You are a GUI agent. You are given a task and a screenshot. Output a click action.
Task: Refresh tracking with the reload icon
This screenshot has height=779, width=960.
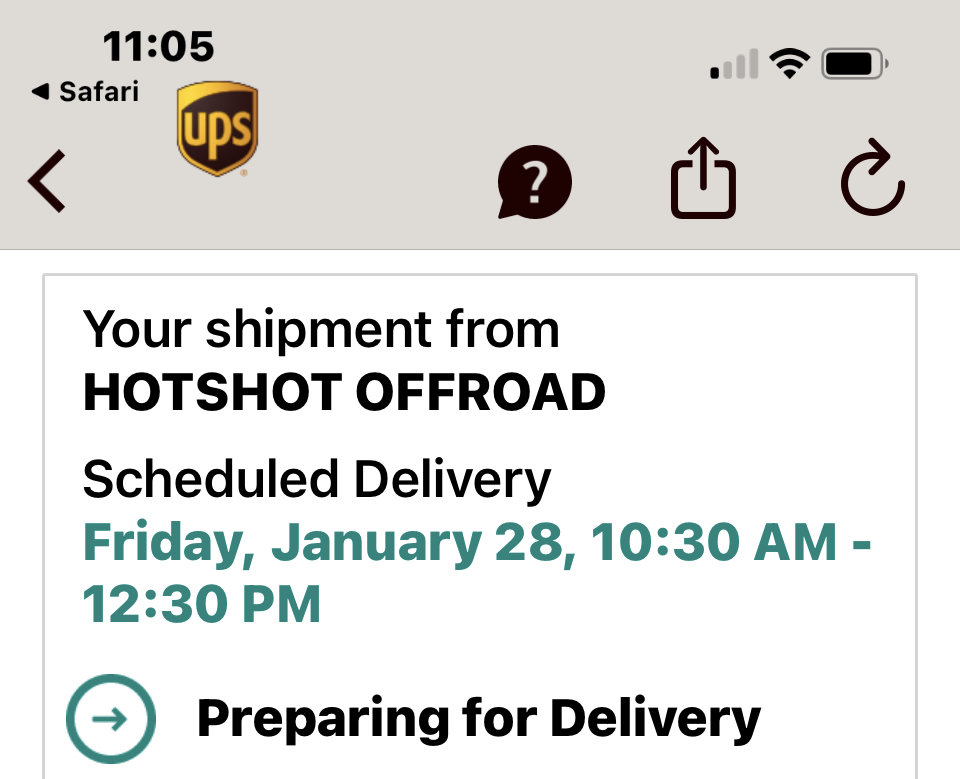872,178
